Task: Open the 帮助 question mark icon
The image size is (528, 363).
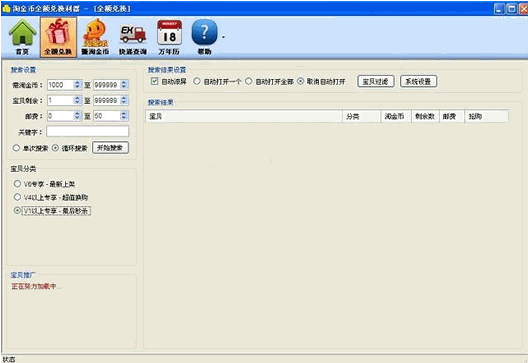Action: tap(204, 37)
